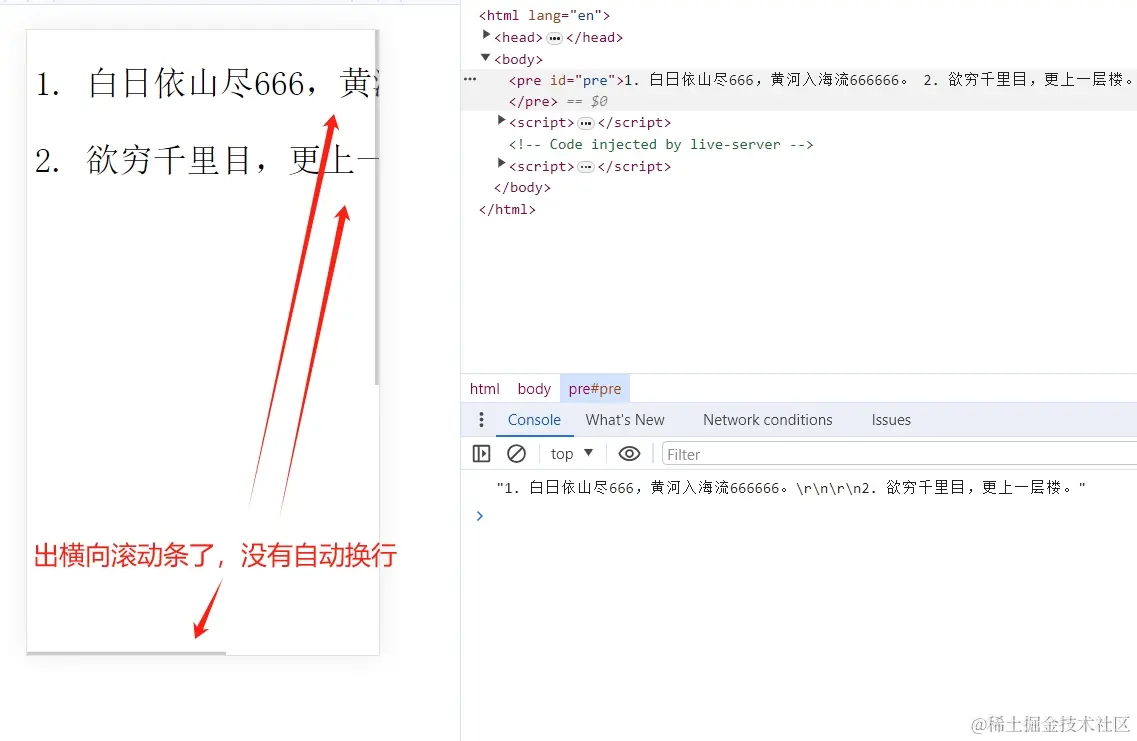
Task: Expand the head element arrow
Action: 487,34
